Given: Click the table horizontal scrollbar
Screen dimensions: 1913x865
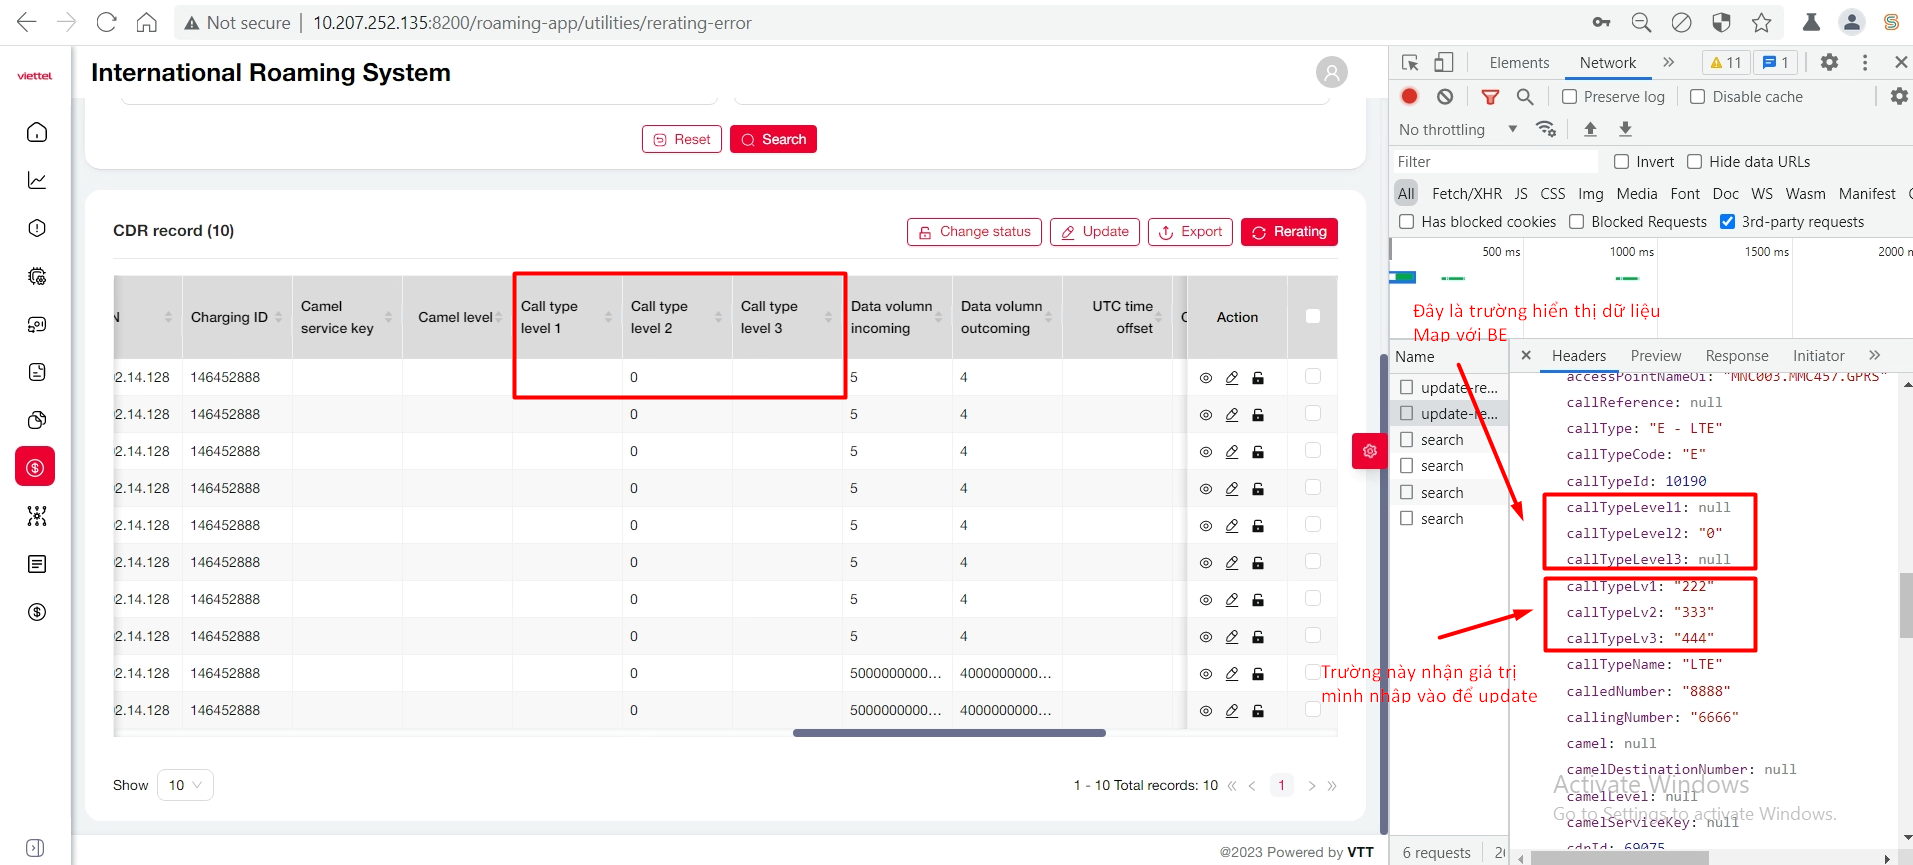Looking at the screenshot, I should [x=949, y=733].
